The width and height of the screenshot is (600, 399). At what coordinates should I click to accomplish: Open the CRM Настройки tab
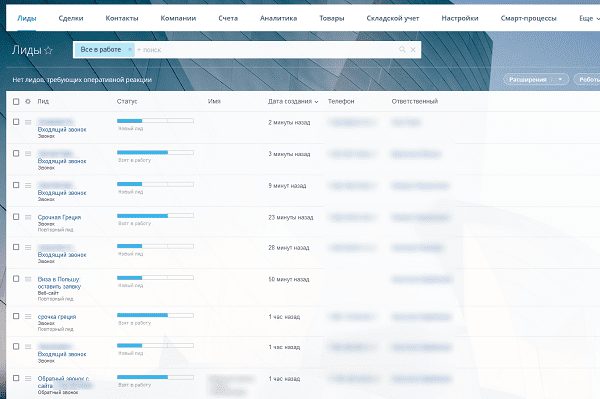pyautogui.click(x=460, y=18)
